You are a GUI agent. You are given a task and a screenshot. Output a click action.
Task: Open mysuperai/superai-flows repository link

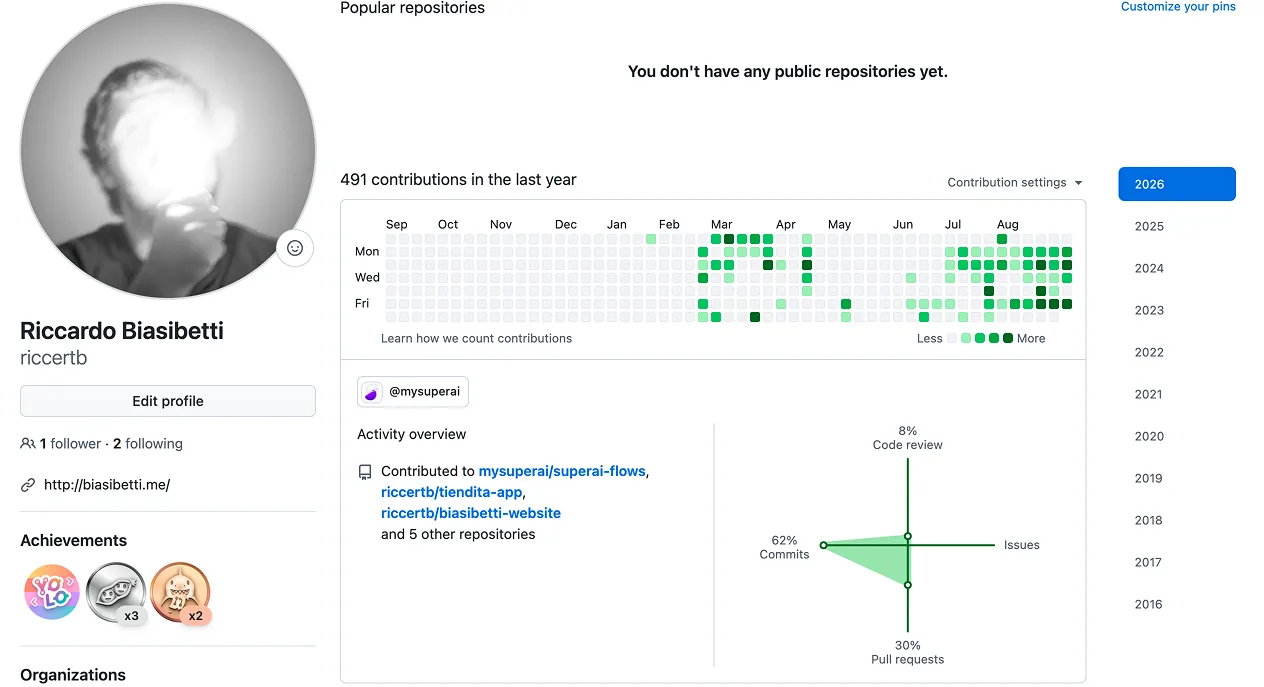click(x=562, y=471)
